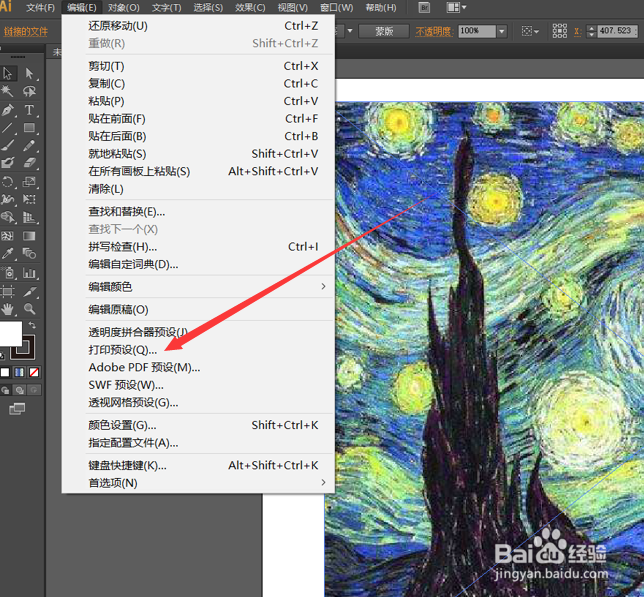Select the Type tool
This screenshot has height=597, width=644.
[29, 110]
